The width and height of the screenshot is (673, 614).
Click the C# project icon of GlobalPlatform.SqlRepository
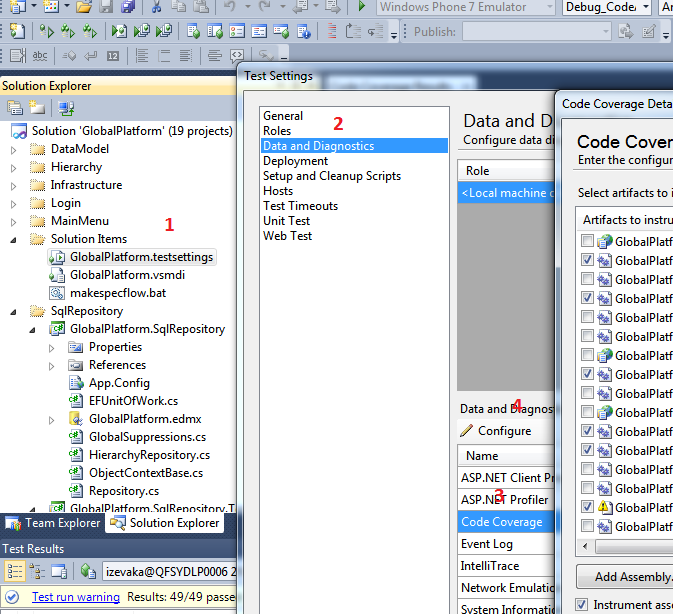(57, 329)
